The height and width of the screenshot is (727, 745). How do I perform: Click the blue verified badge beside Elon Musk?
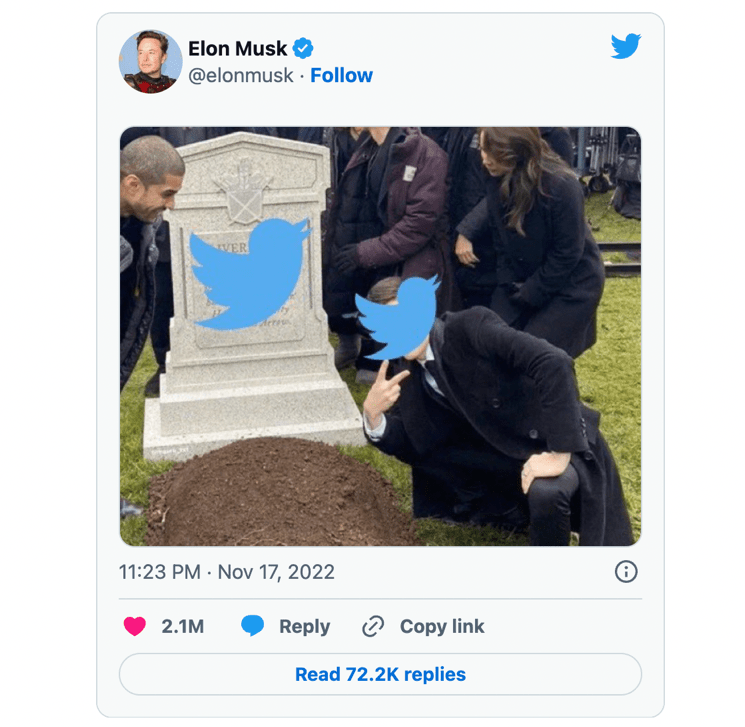click(x=303, y=48)
